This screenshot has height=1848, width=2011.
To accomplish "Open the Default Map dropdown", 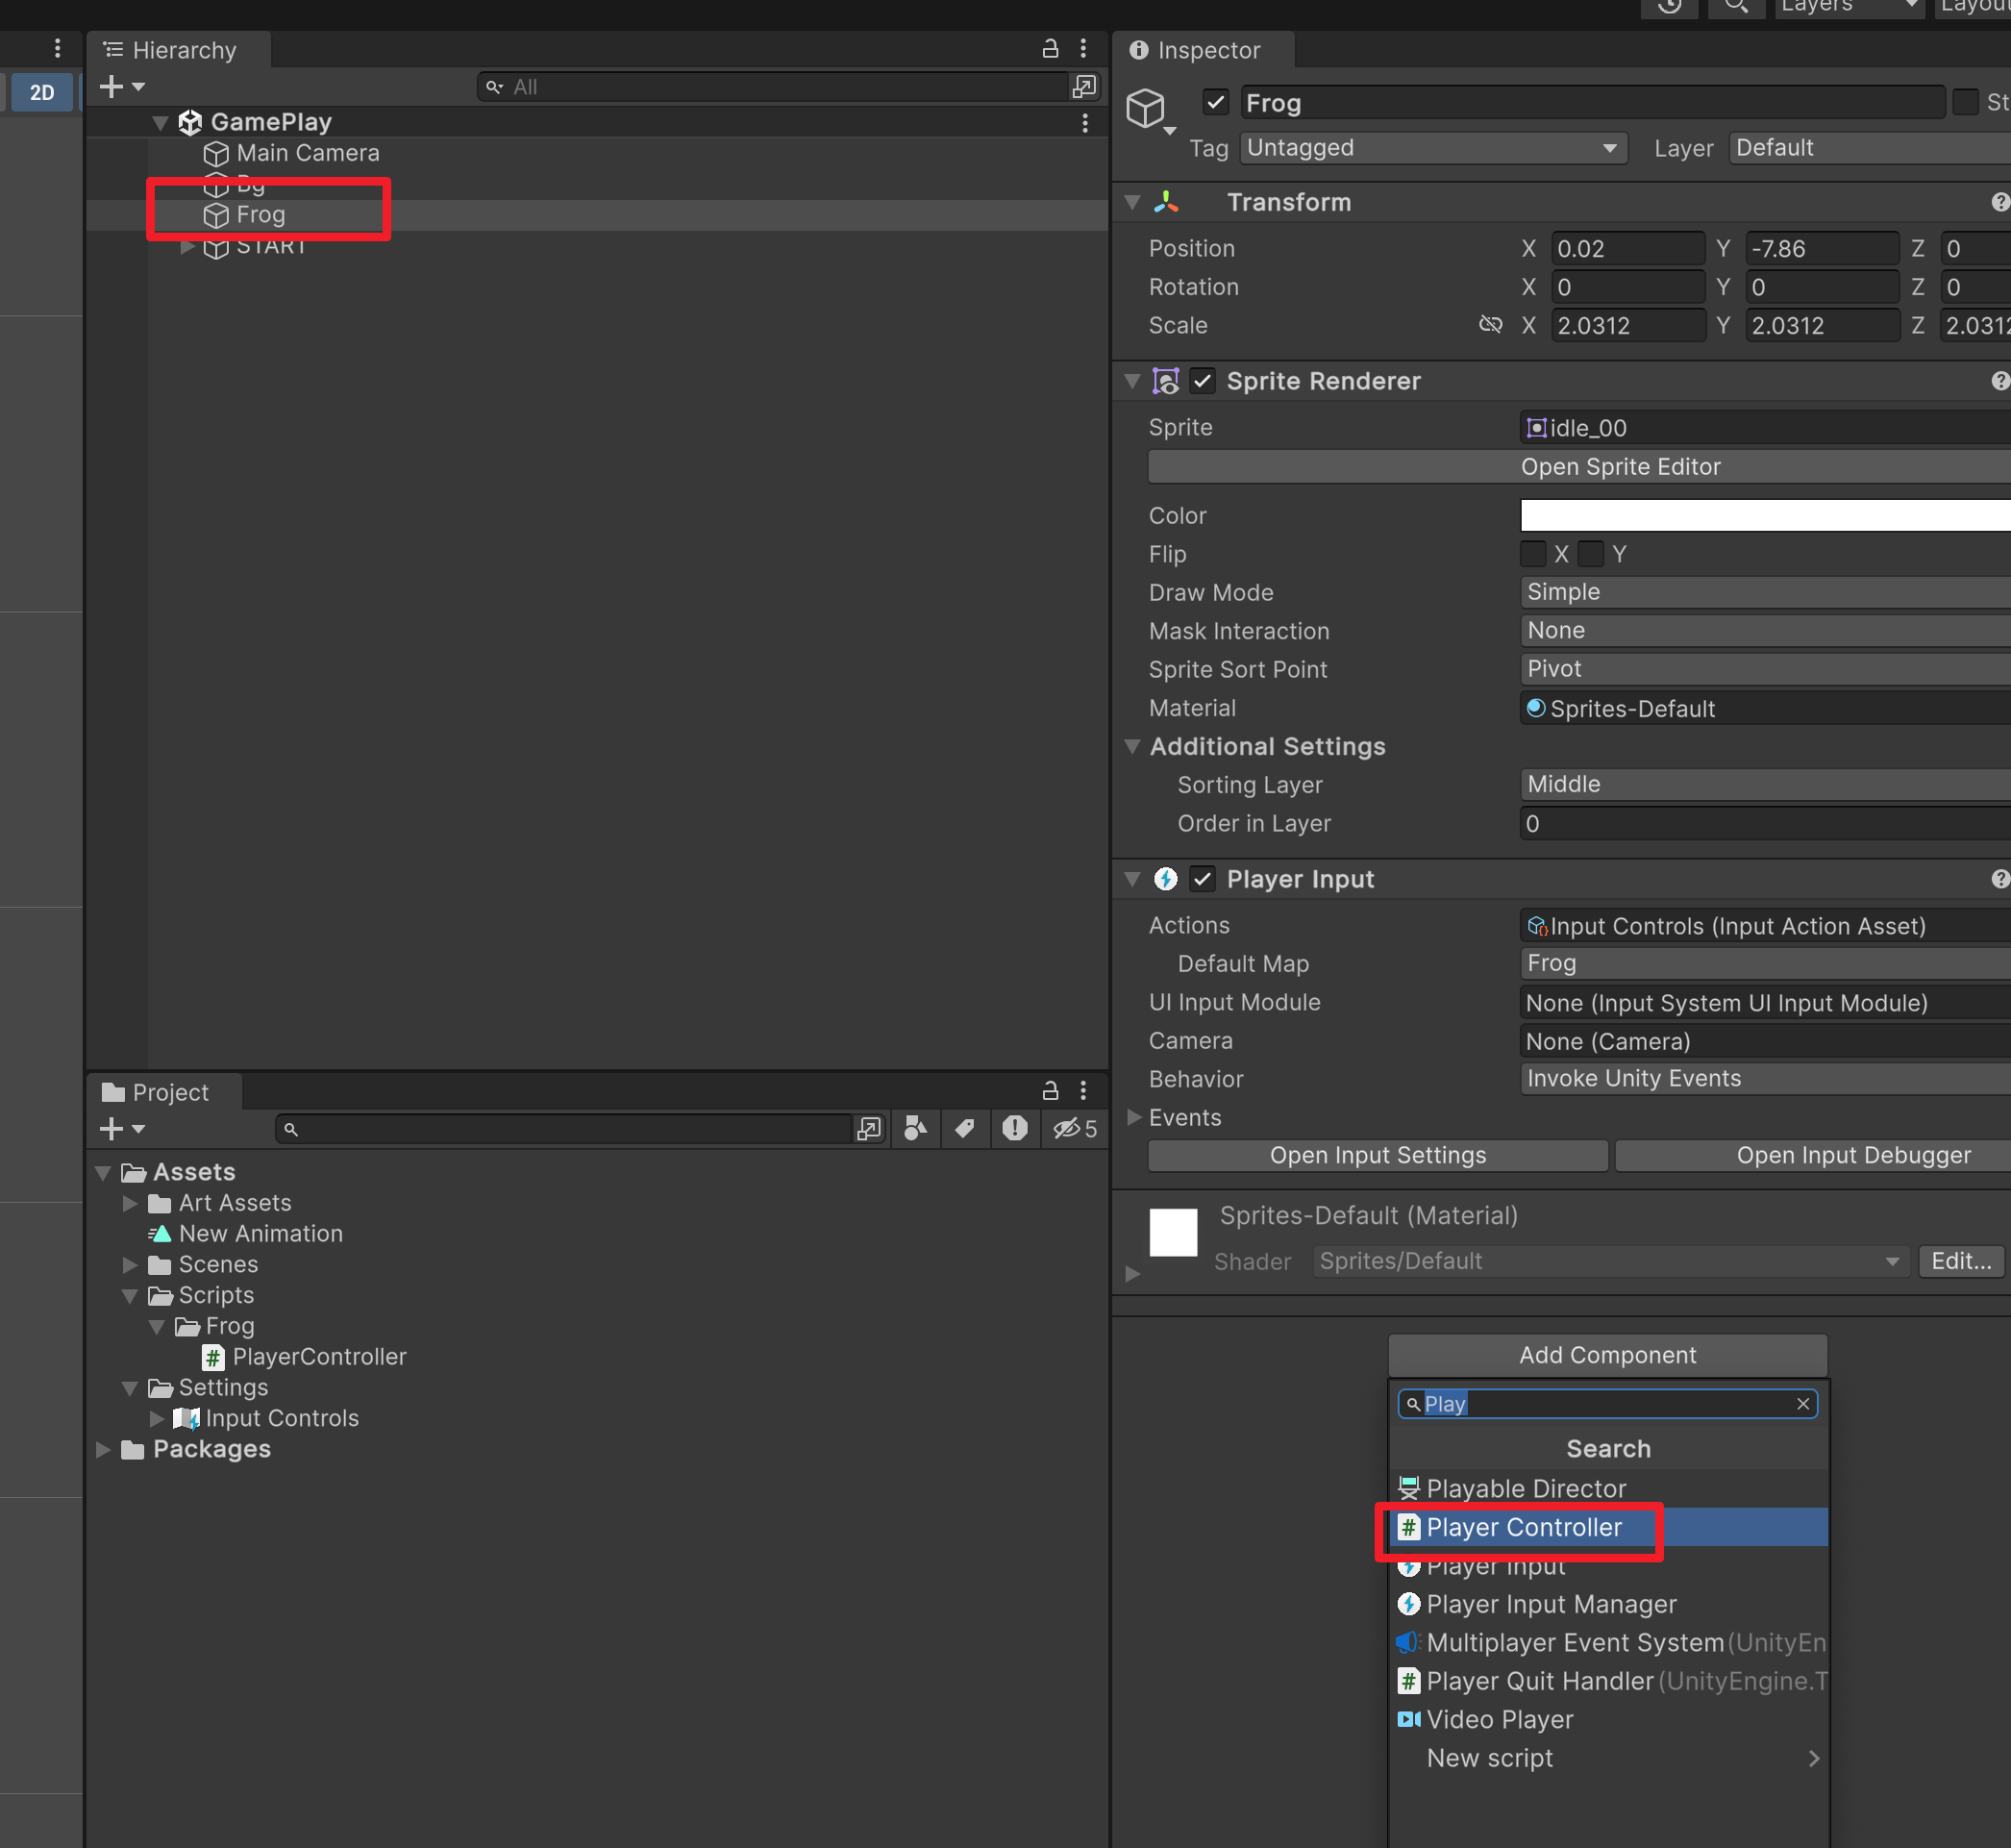I will pyautogui.click(x=1765, y=963).
